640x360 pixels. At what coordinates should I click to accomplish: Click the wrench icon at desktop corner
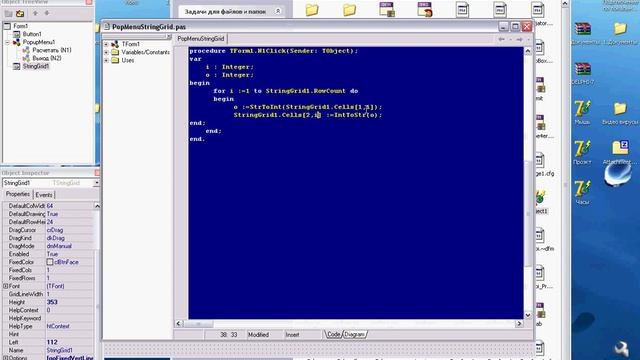point(622,349)
